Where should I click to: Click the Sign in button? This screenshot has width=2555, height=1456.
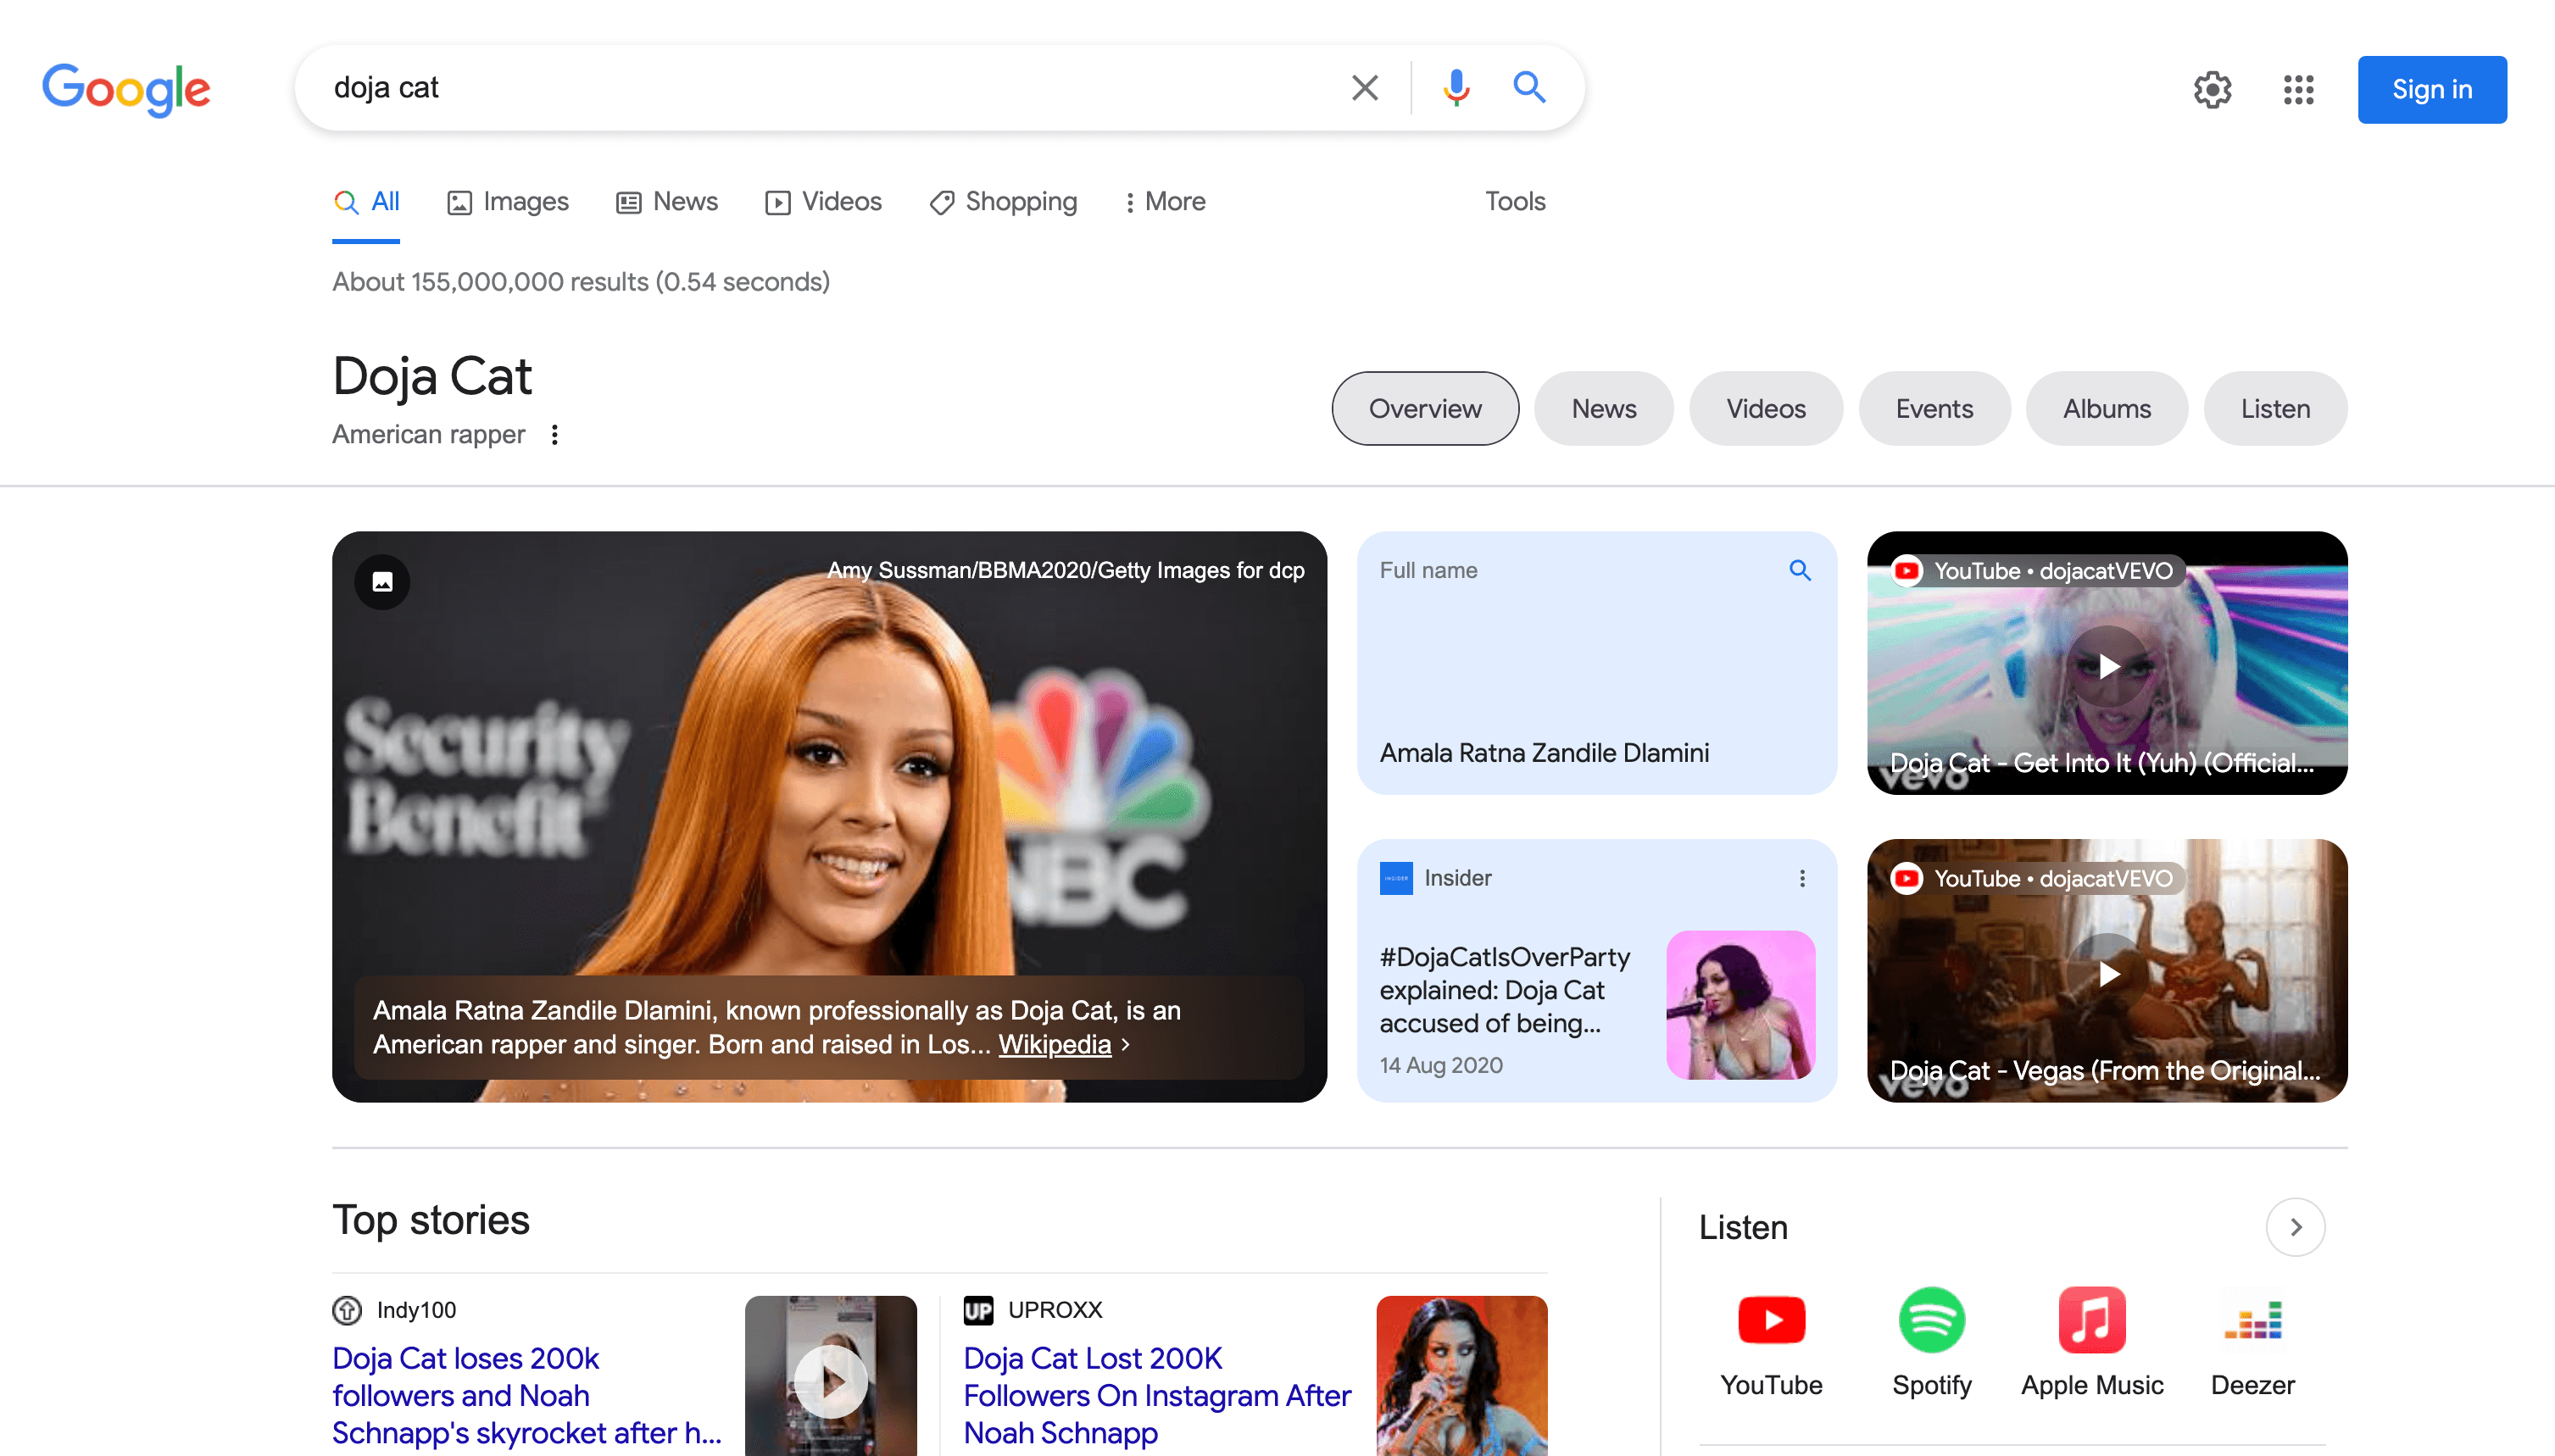tap(2432, 89)
